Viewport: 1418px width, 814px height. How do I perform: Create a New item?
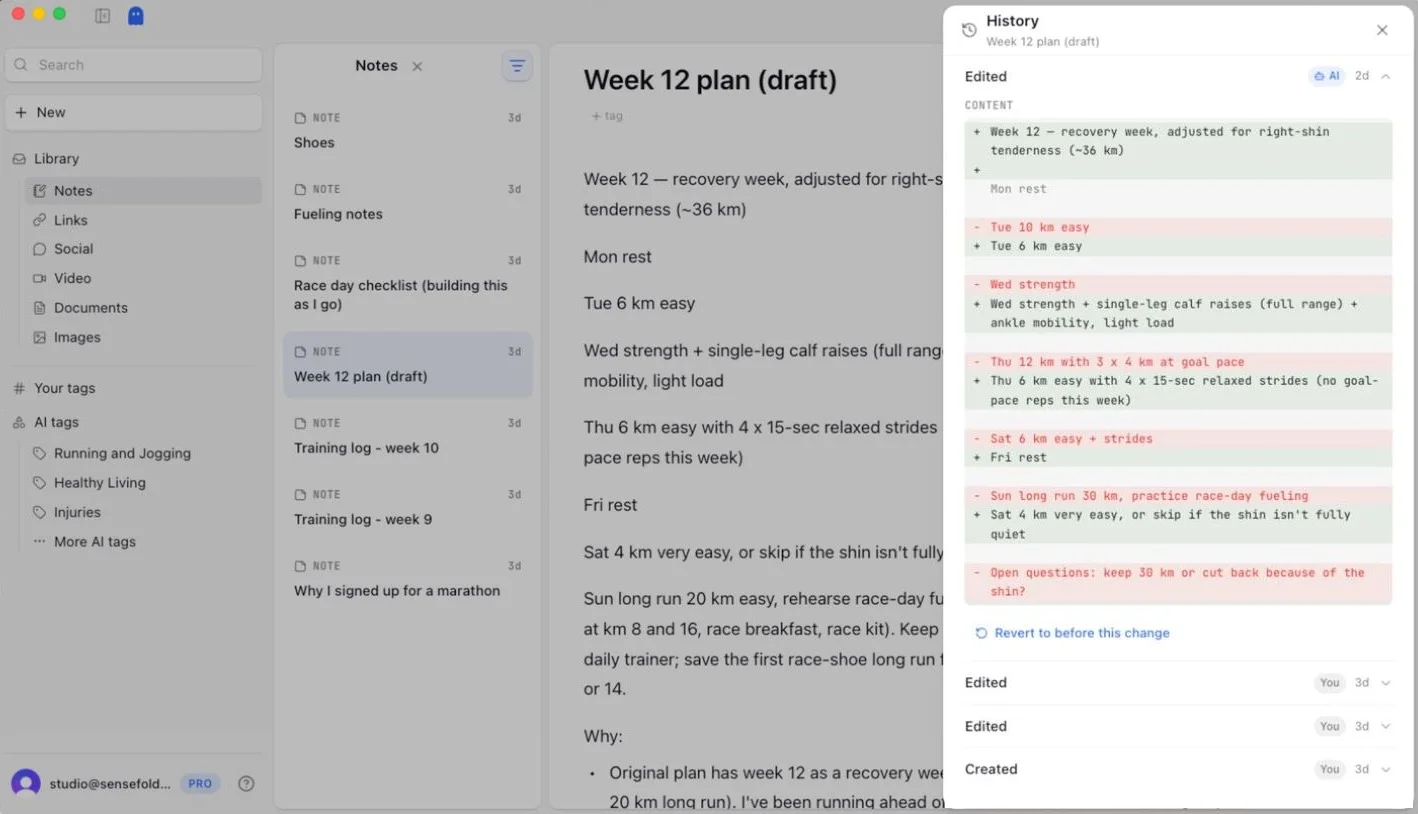pos(134,113)
